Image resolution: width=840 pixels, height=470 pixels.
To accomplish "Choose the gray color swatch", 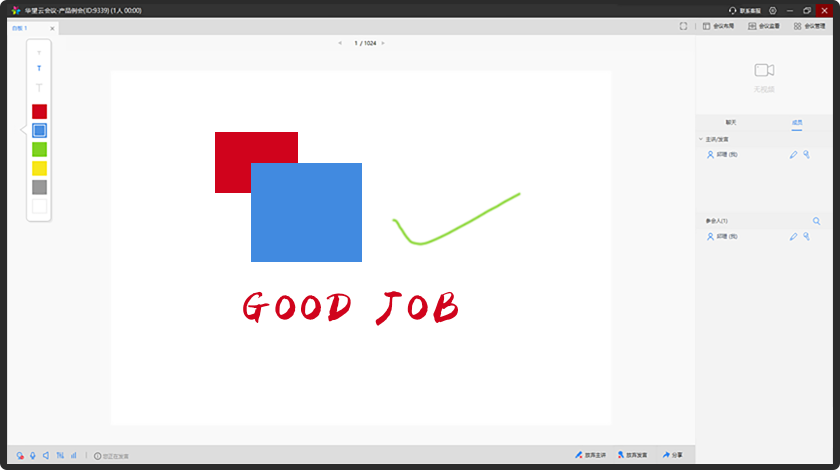I will 39,187.
